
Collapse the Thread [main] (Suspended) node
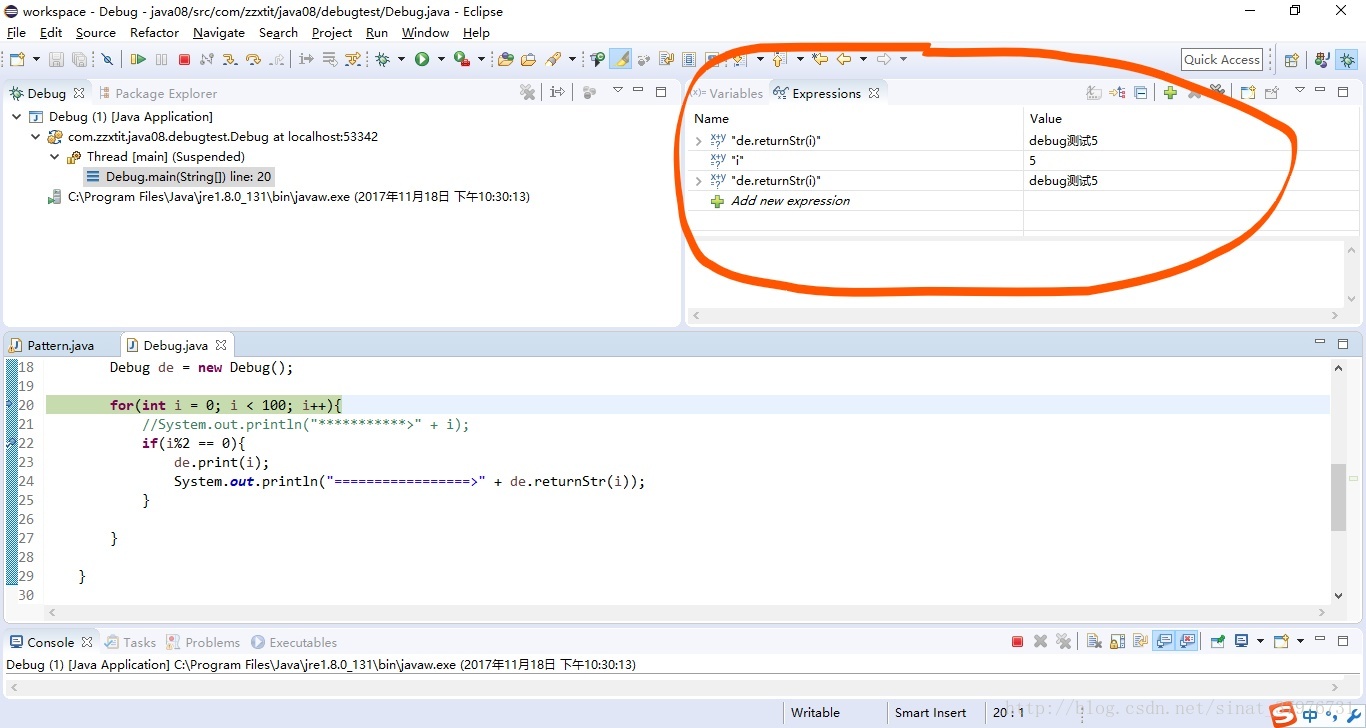54,157
